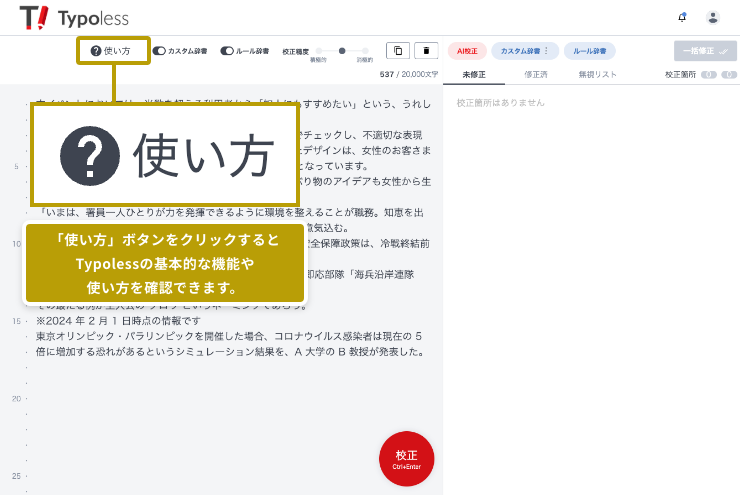Click the 537 / 20,000文字 character counter

[x=409, y=75]
